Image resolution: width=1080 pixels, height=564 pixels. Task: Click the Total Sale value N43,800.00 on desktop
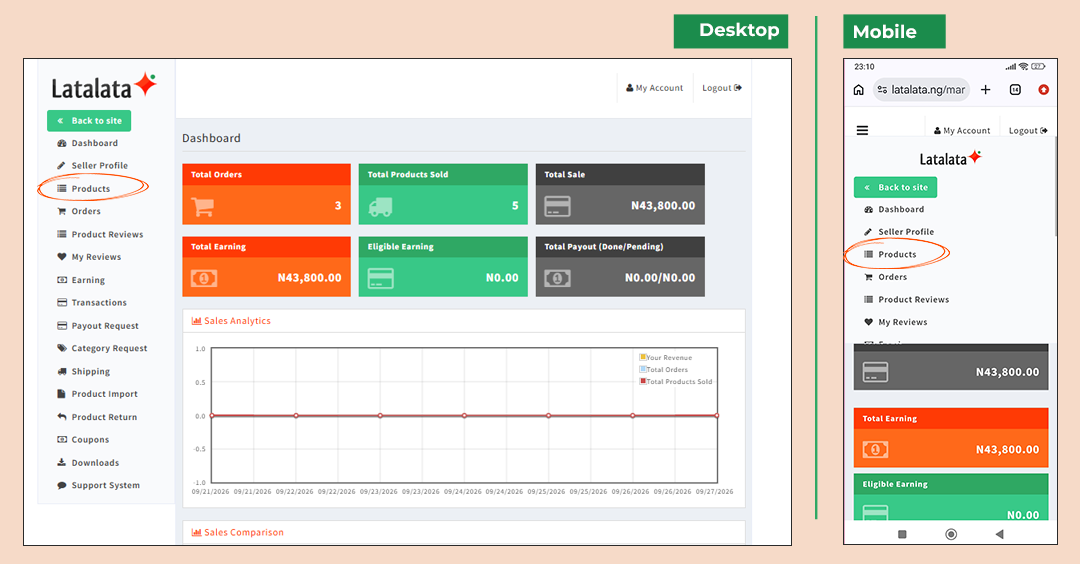[663, 206]
